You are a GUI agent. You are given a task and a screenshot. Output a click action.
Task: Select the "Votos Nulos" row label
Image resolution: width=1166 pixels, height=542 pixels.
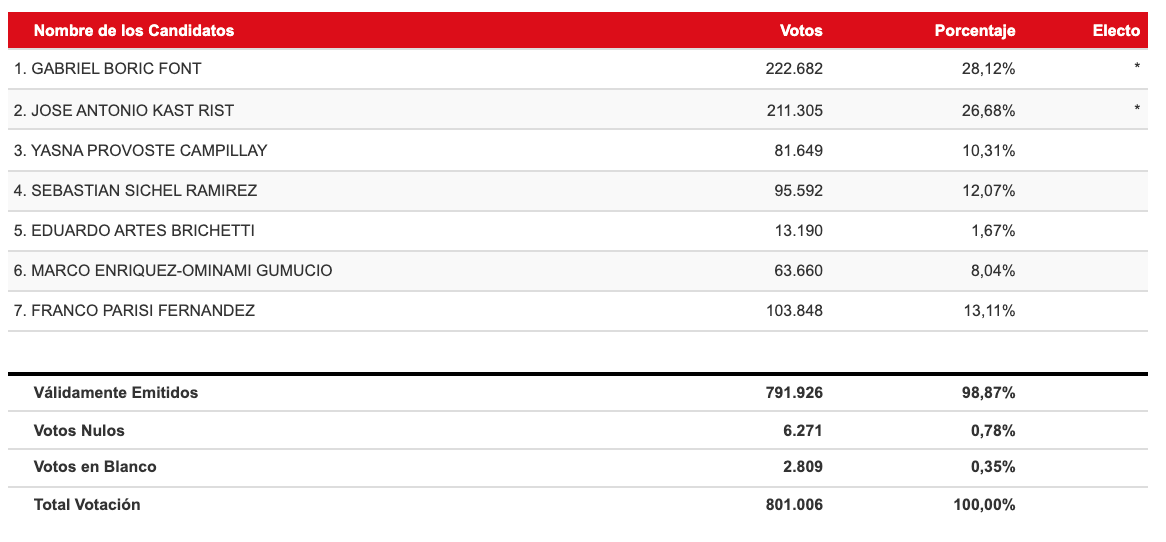click(79, 430)
